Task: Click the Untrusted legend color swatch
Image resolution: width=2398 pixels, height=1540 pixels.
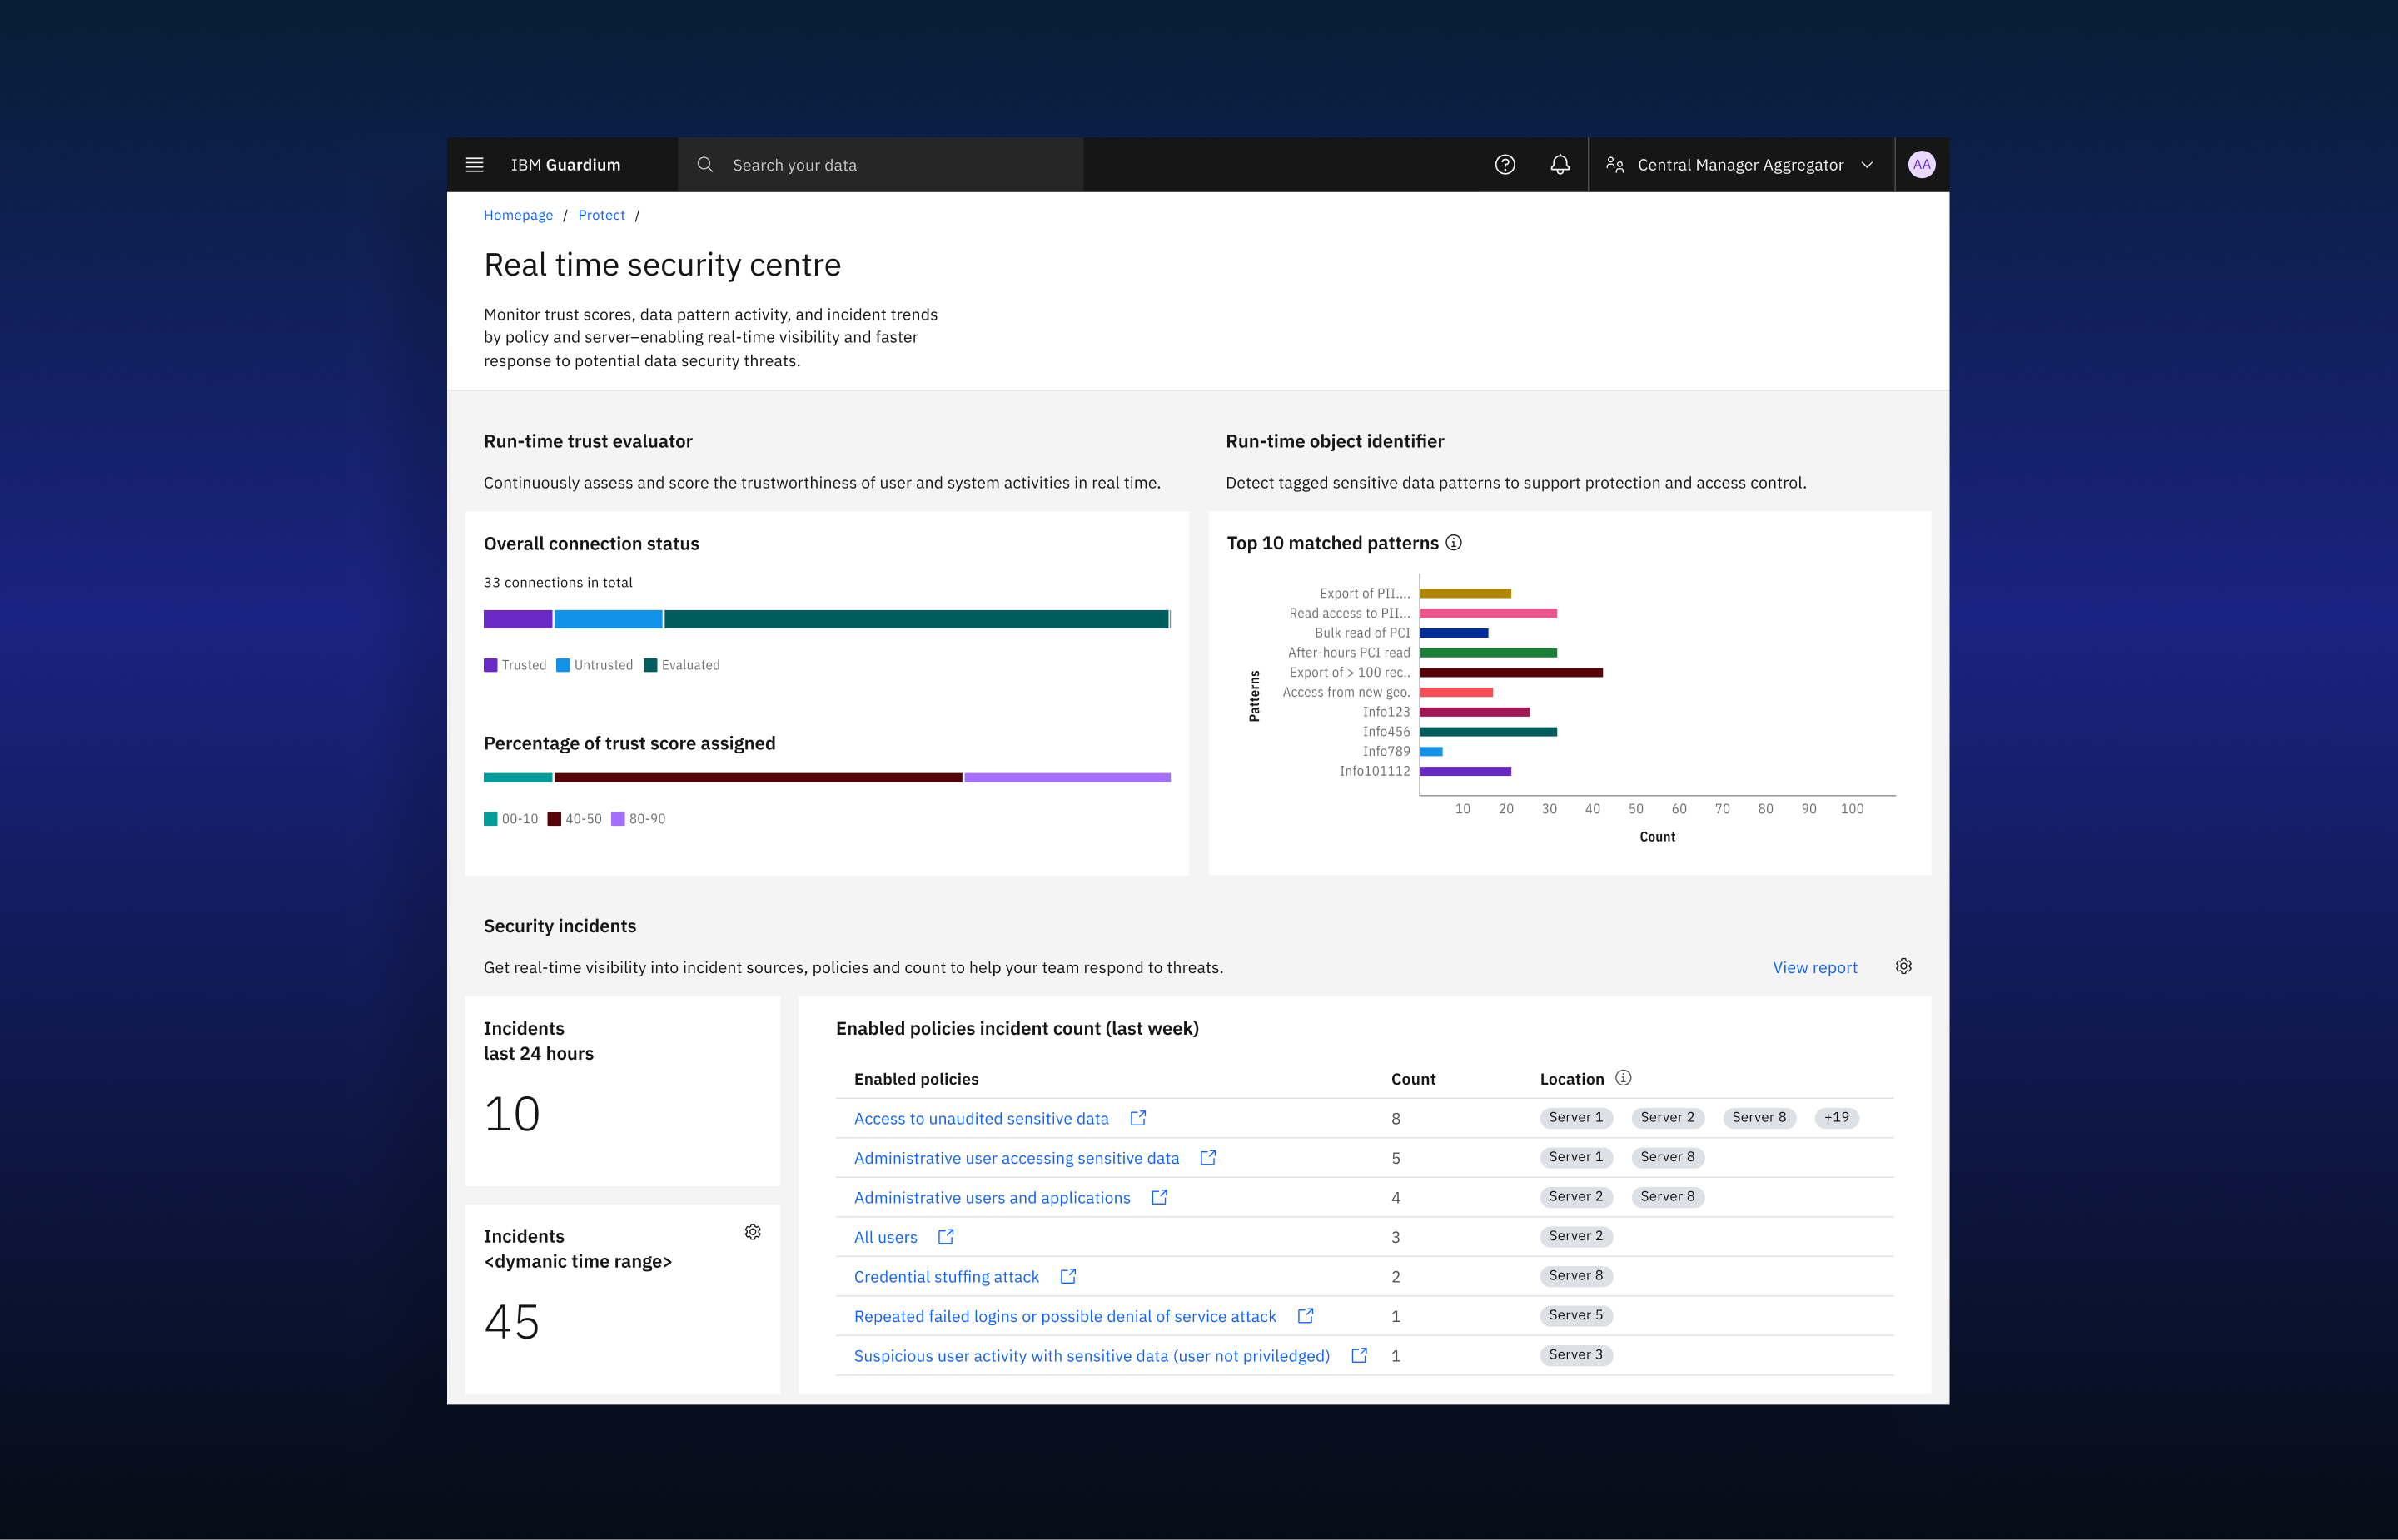Action: click(x=562, y=665)
